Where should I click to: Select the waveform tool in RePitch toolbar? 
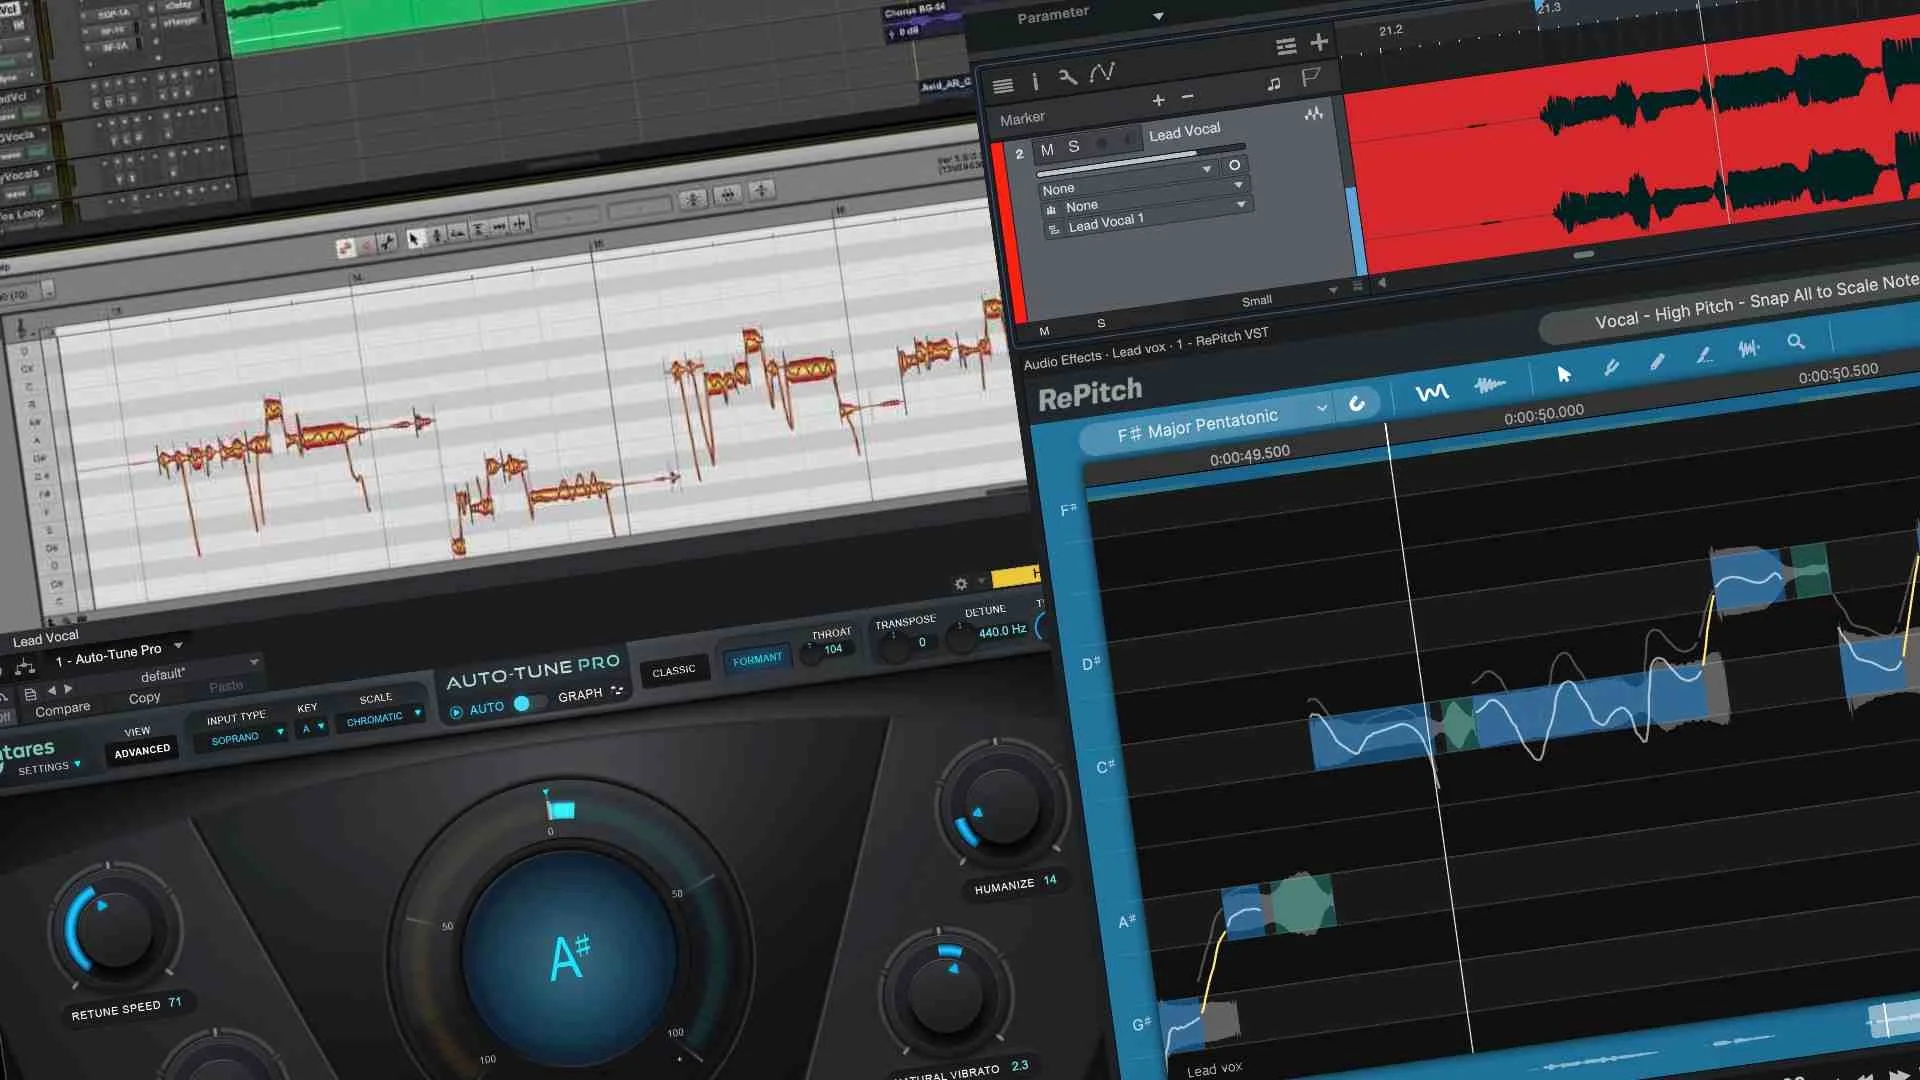pyautogui.click(x=1748, y=347)
